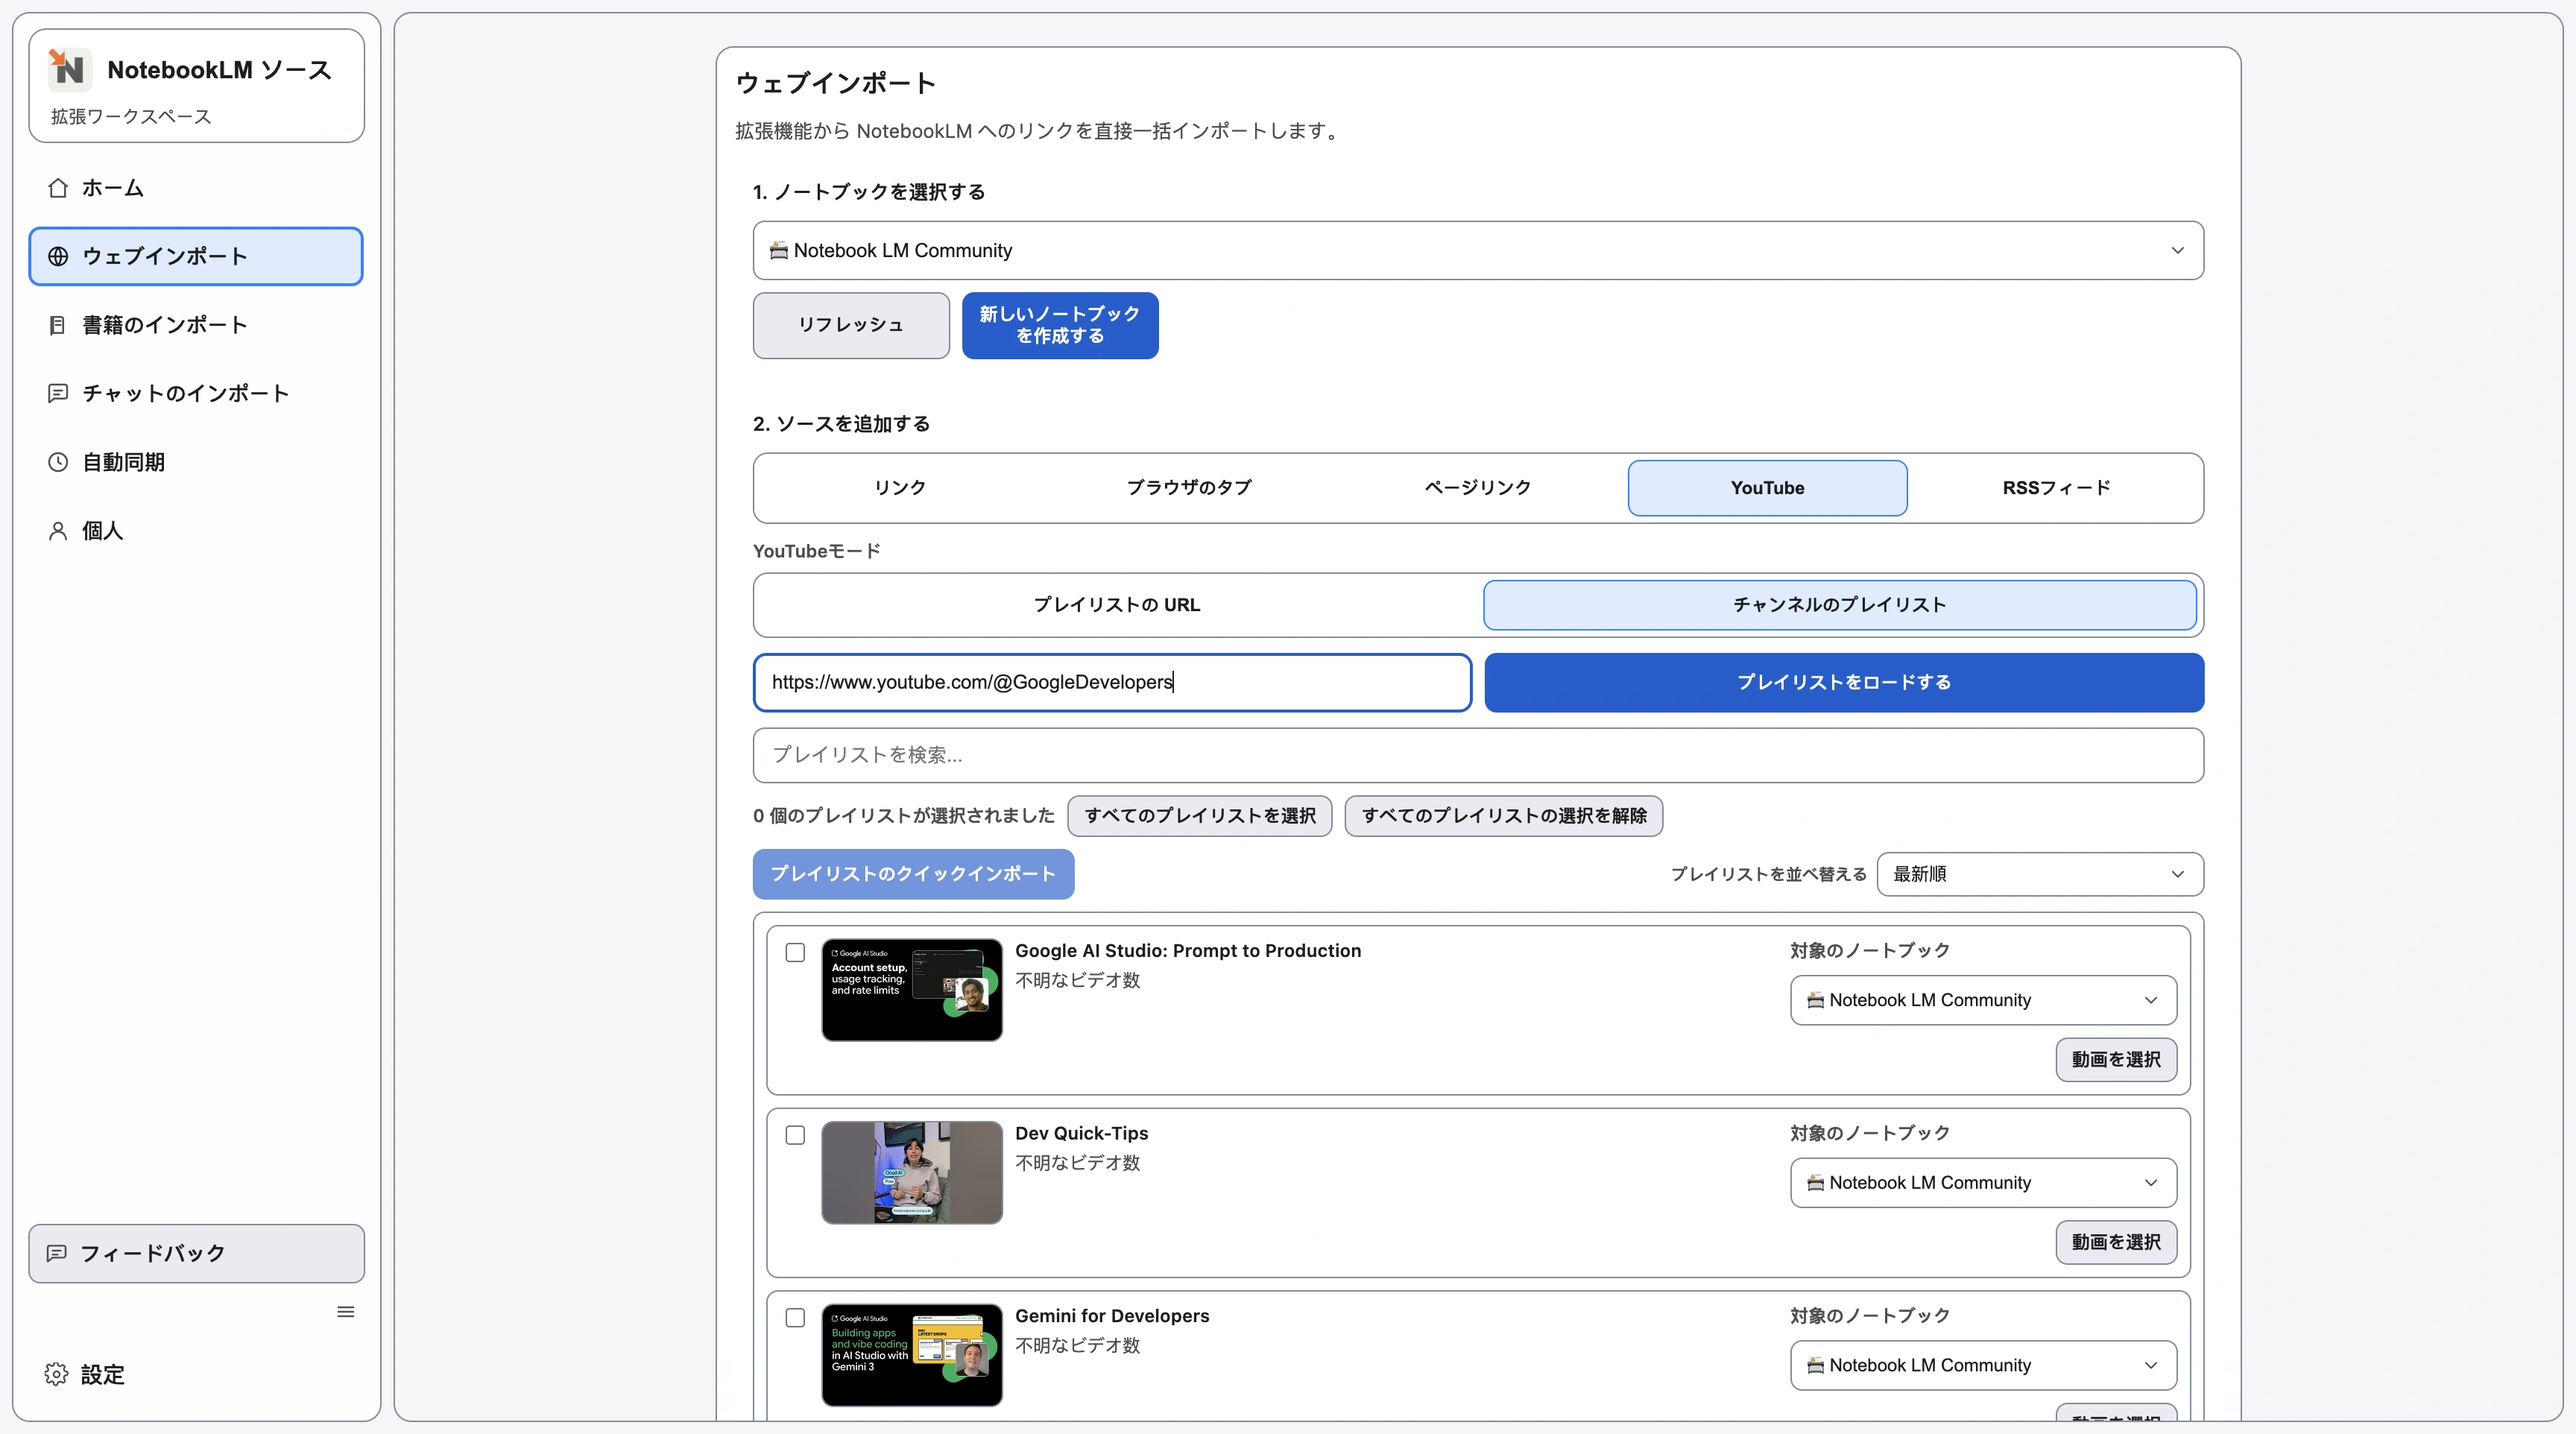Screen dimensions: 2576x1434
Task: Click すべてのプレイリストを選択
Action: tap(1200, 816)
